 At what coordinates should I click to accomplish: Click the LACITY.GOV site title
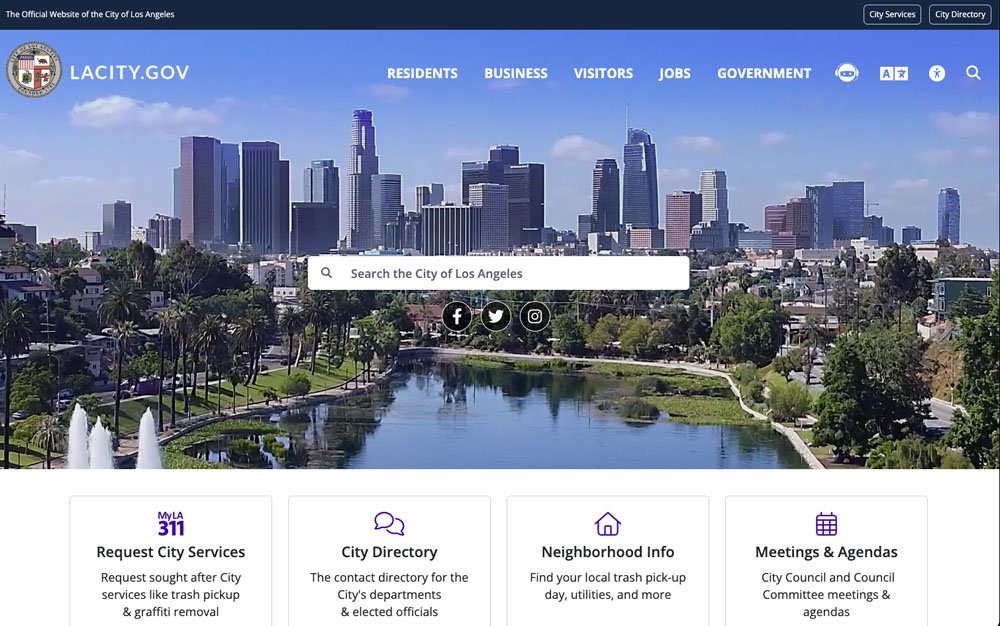point(129,72)
